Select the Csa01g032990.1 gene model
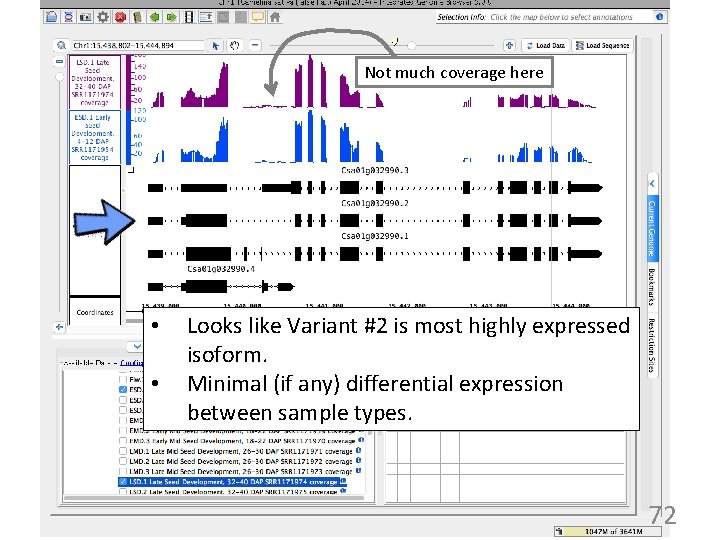This screenshot has height=540, width=720. (375, 253)
